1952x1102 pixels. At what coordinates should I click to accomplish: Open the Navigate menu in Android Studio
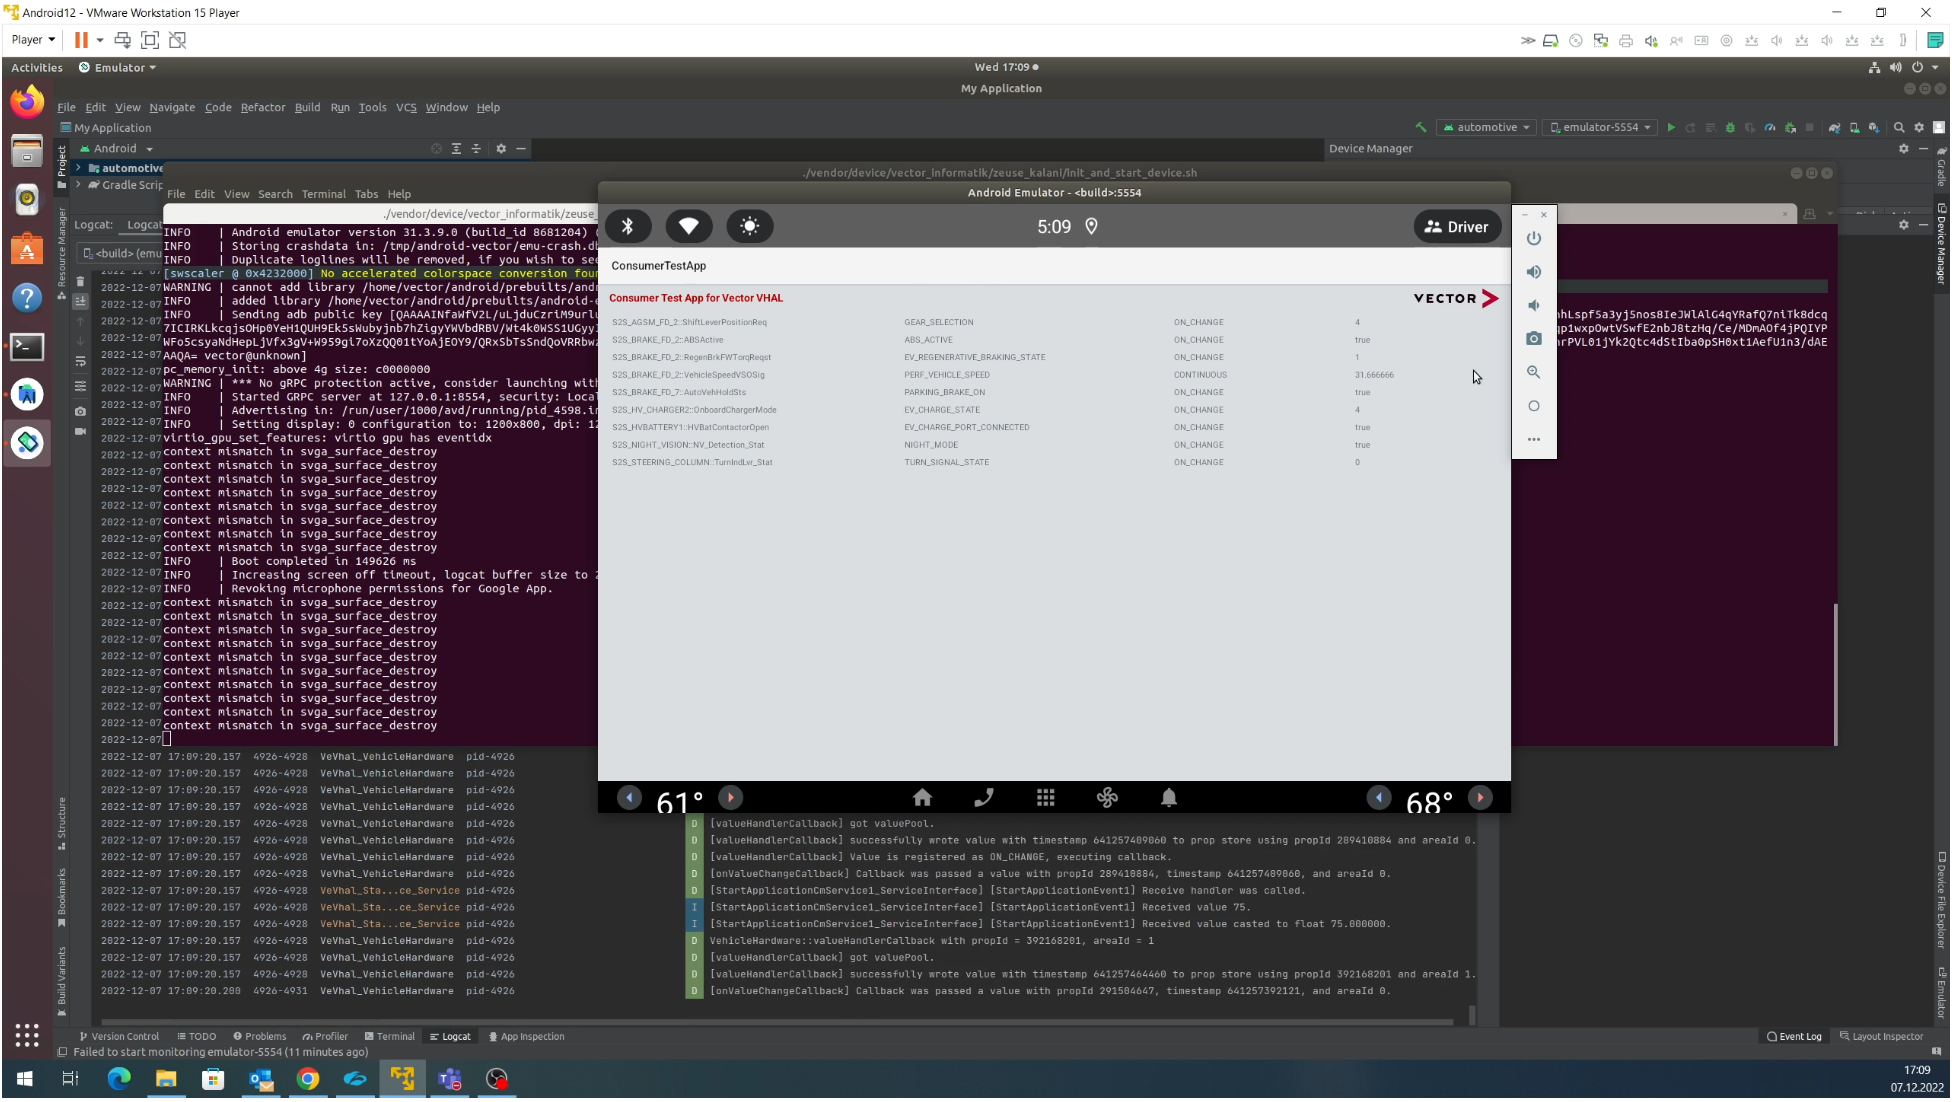(x=172, y=107)
